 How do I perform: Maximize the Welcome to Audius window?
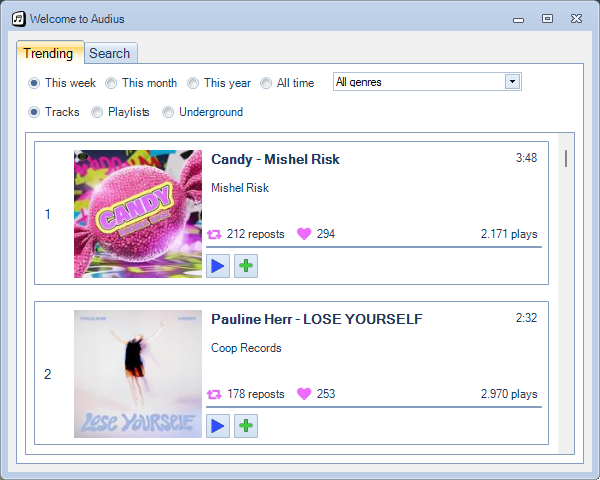coord(548,19)
